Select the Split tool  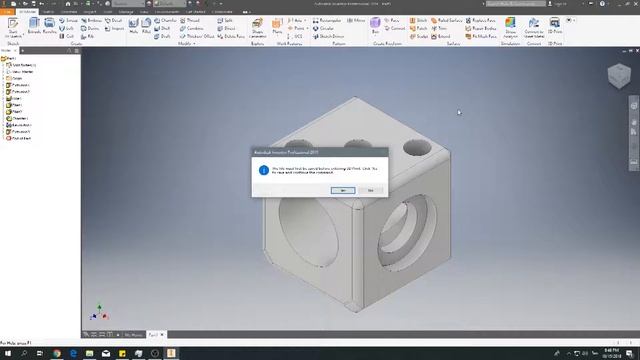(x=225, y=20)
